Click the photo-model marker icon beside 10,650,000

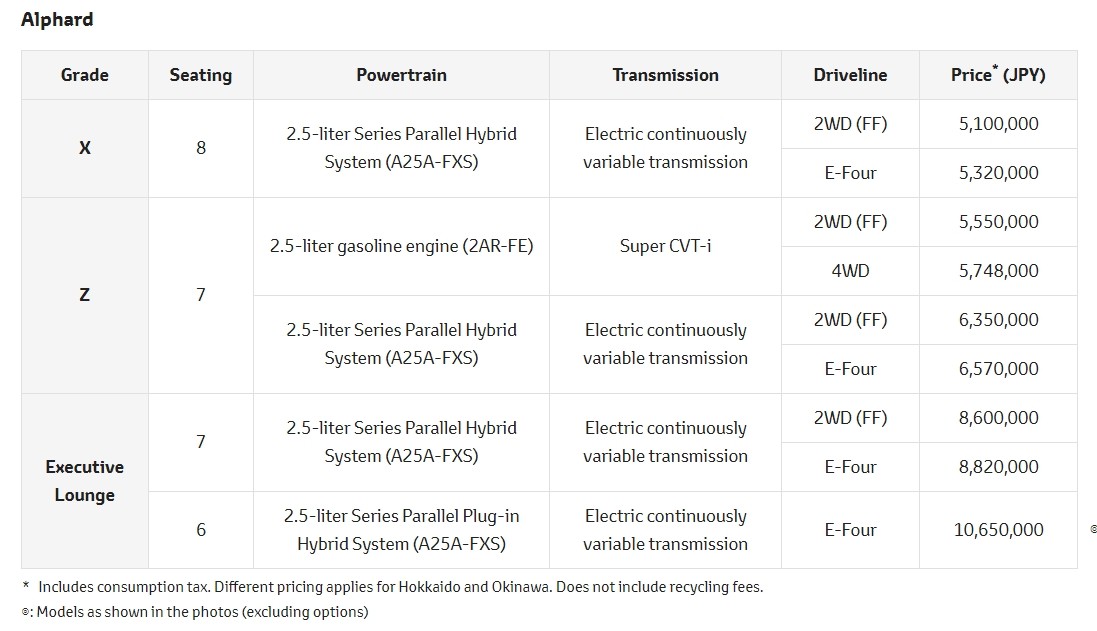coord(1093,530)
